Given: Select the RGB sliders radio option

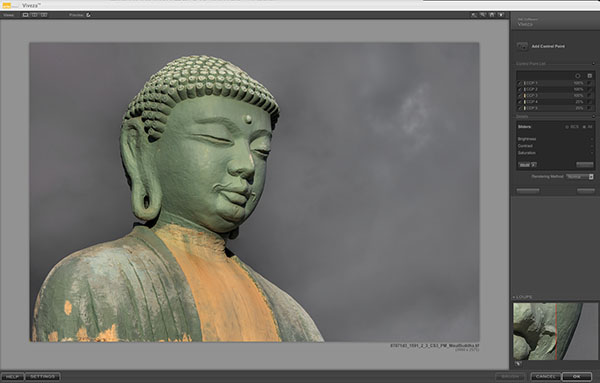Looking at the screenshot, I should (567, 127).
